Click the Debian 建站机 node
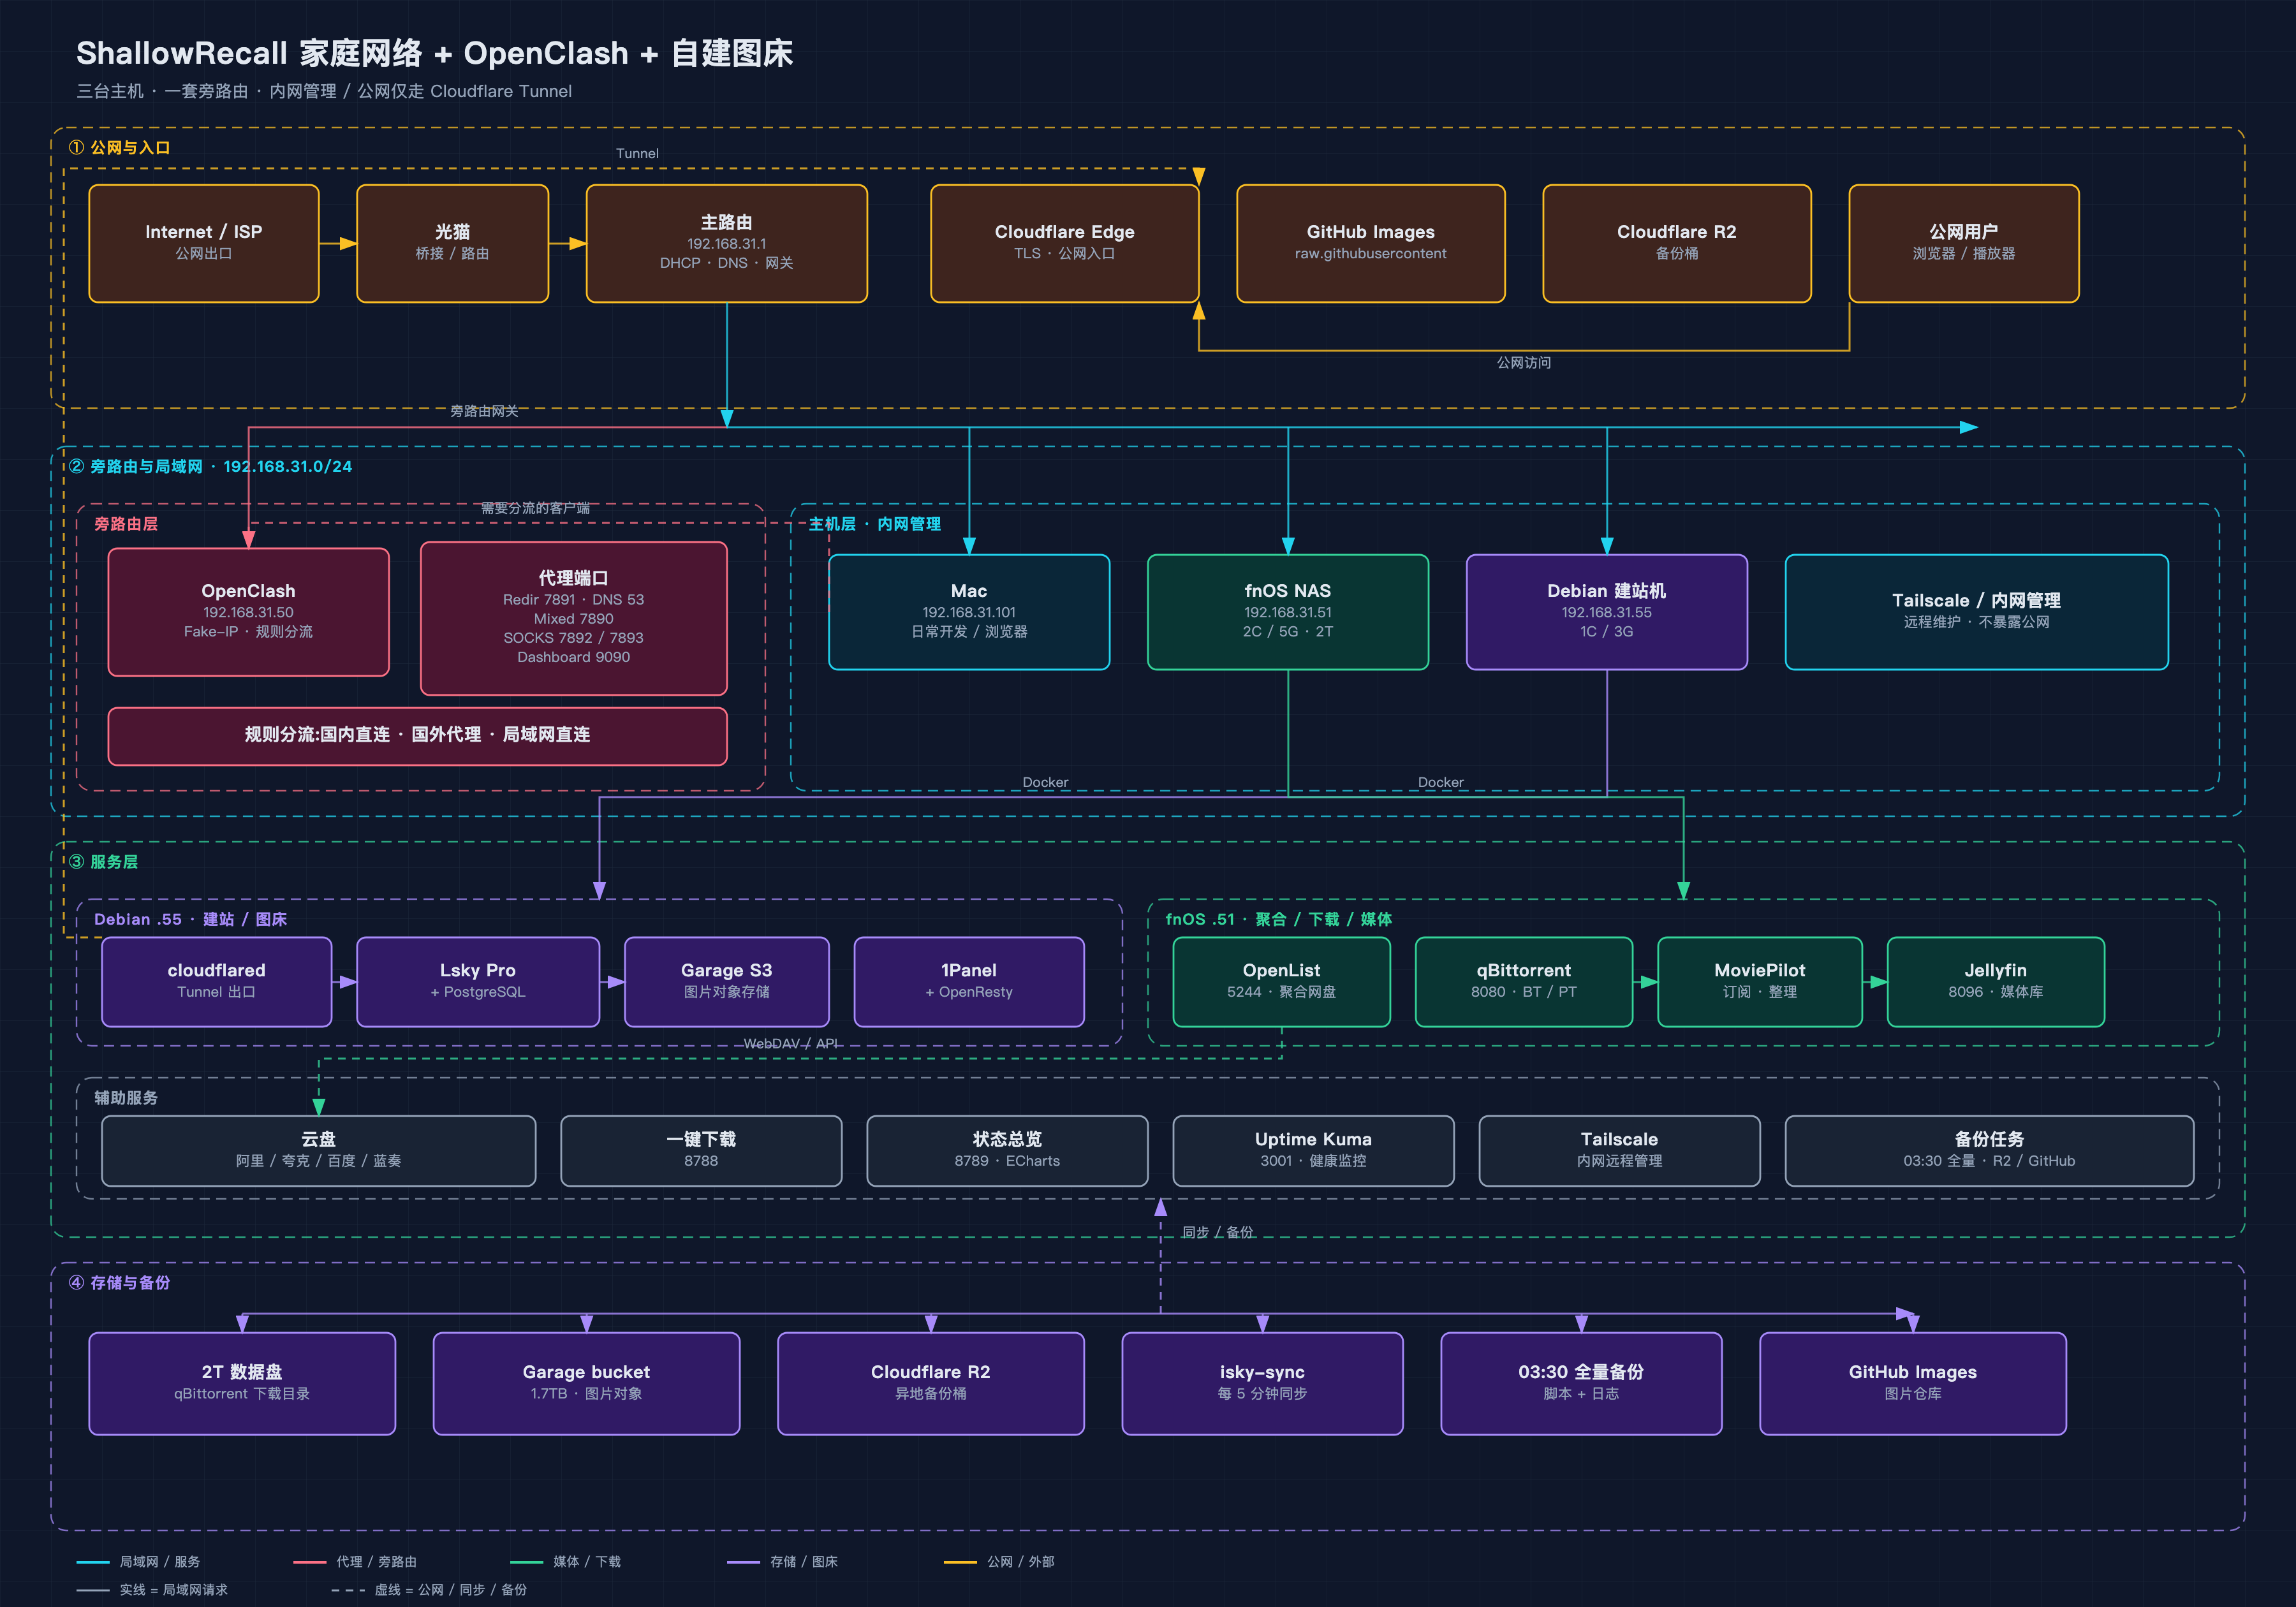 (1607, 612)
